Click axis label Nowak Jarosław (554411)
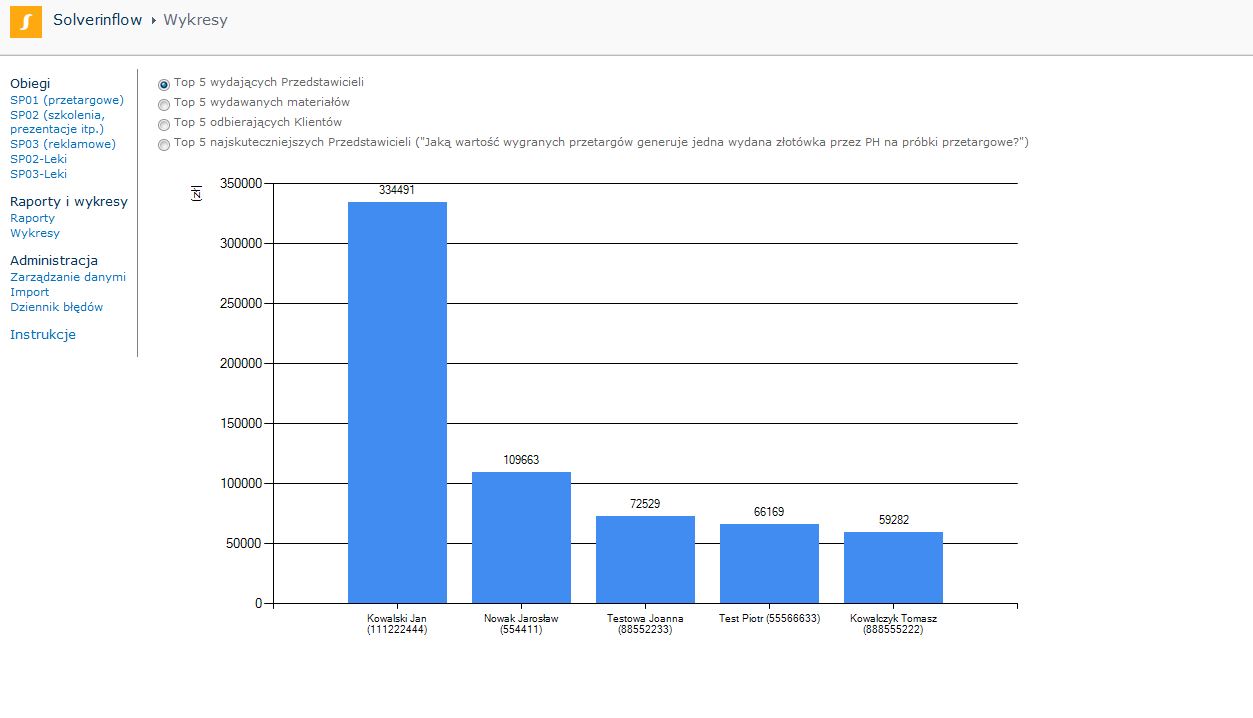Viewport: 1253px width, 718px height. 521,624
